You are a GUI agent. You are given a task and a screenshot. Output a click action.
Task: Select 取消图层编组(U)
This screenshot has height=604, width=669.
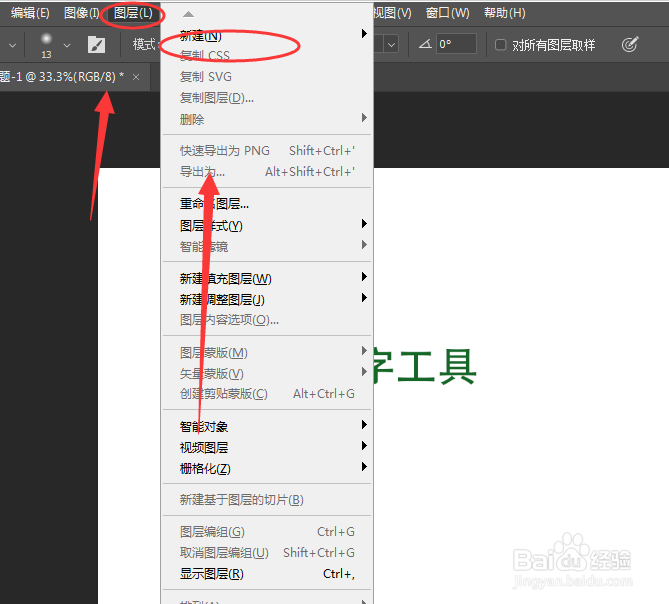tap(267, 553)
